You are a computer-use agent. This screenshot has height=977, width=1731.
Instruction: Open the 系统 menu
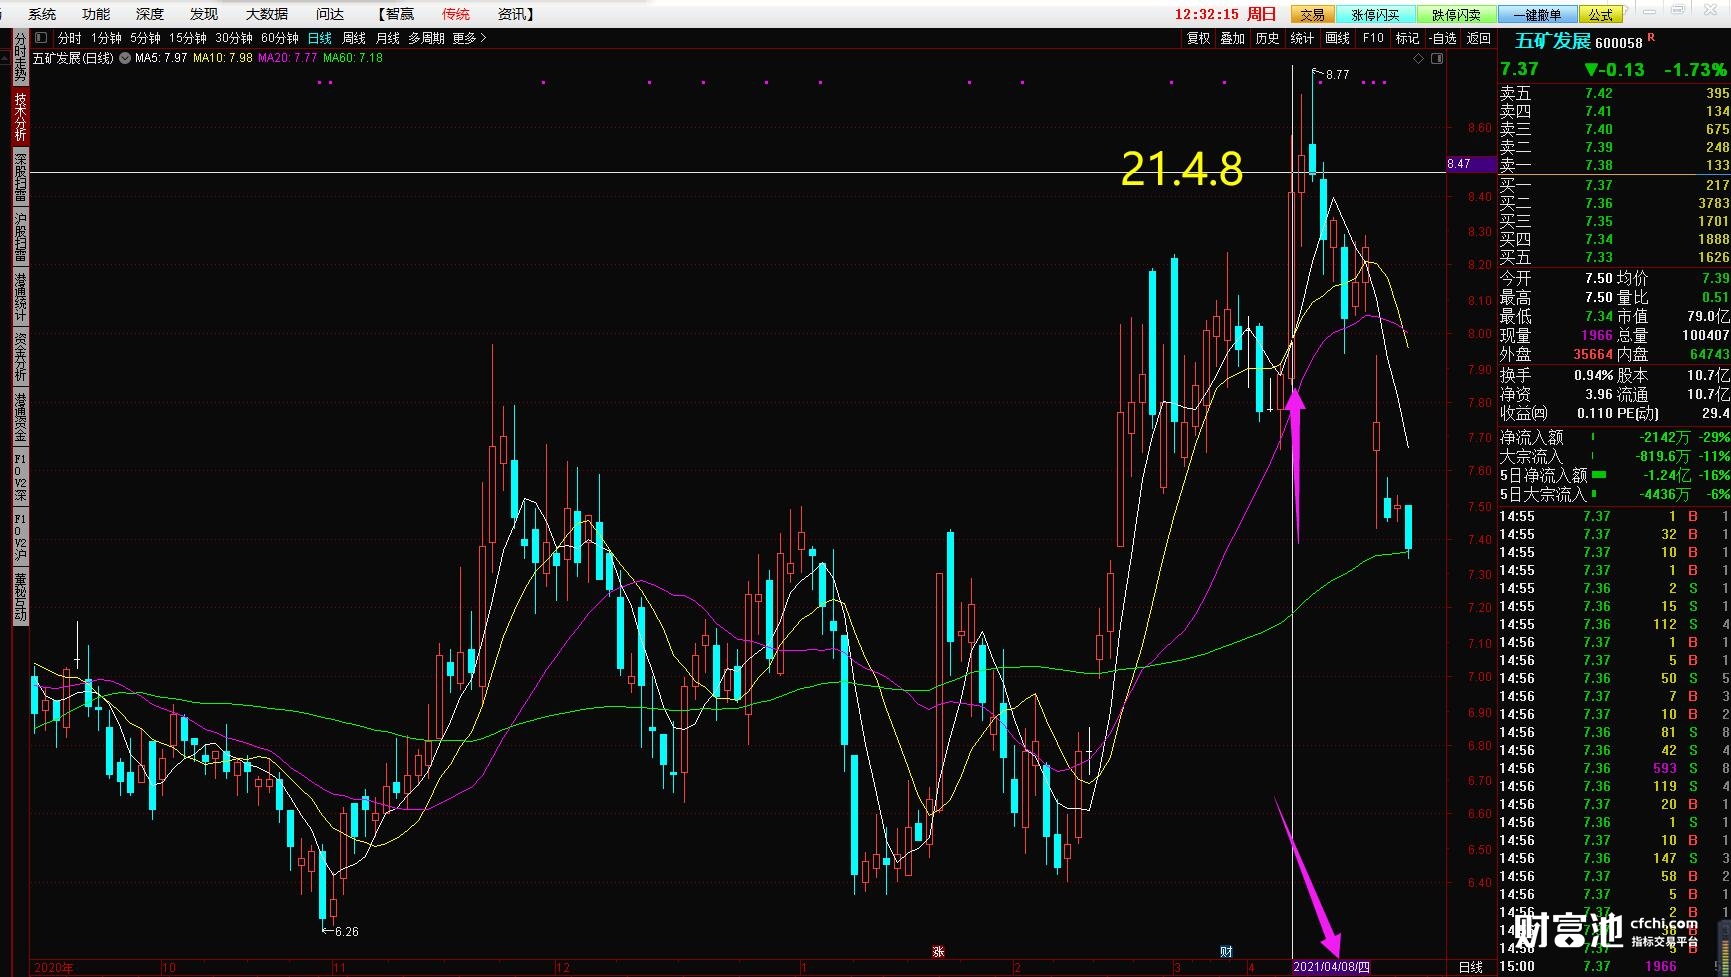pos(42,14)
